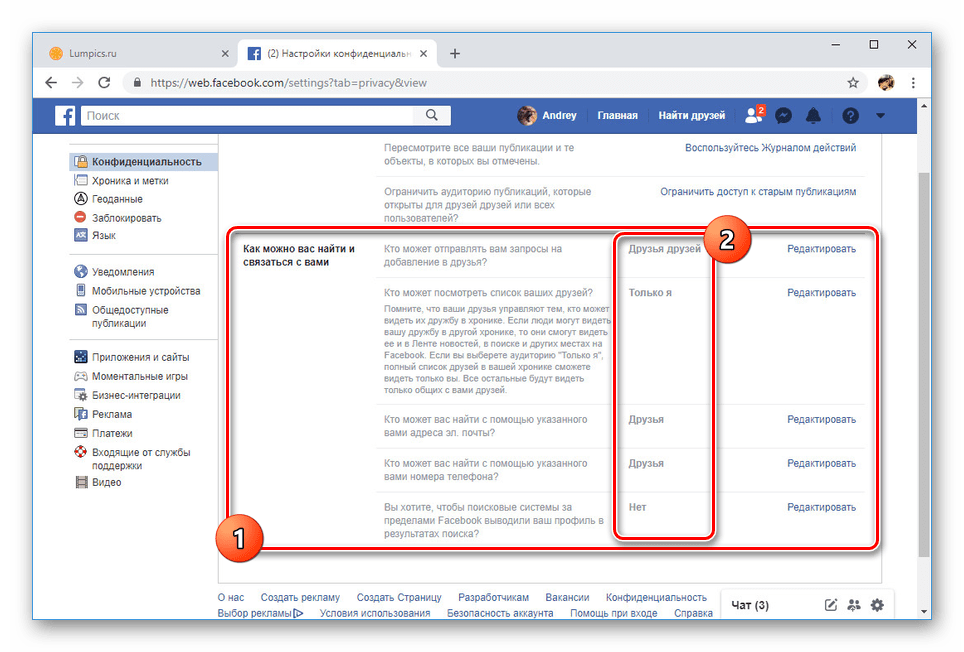Open the Chrome browser menu (three dots)
Screen dimensions: 964x652
(913, 83)
